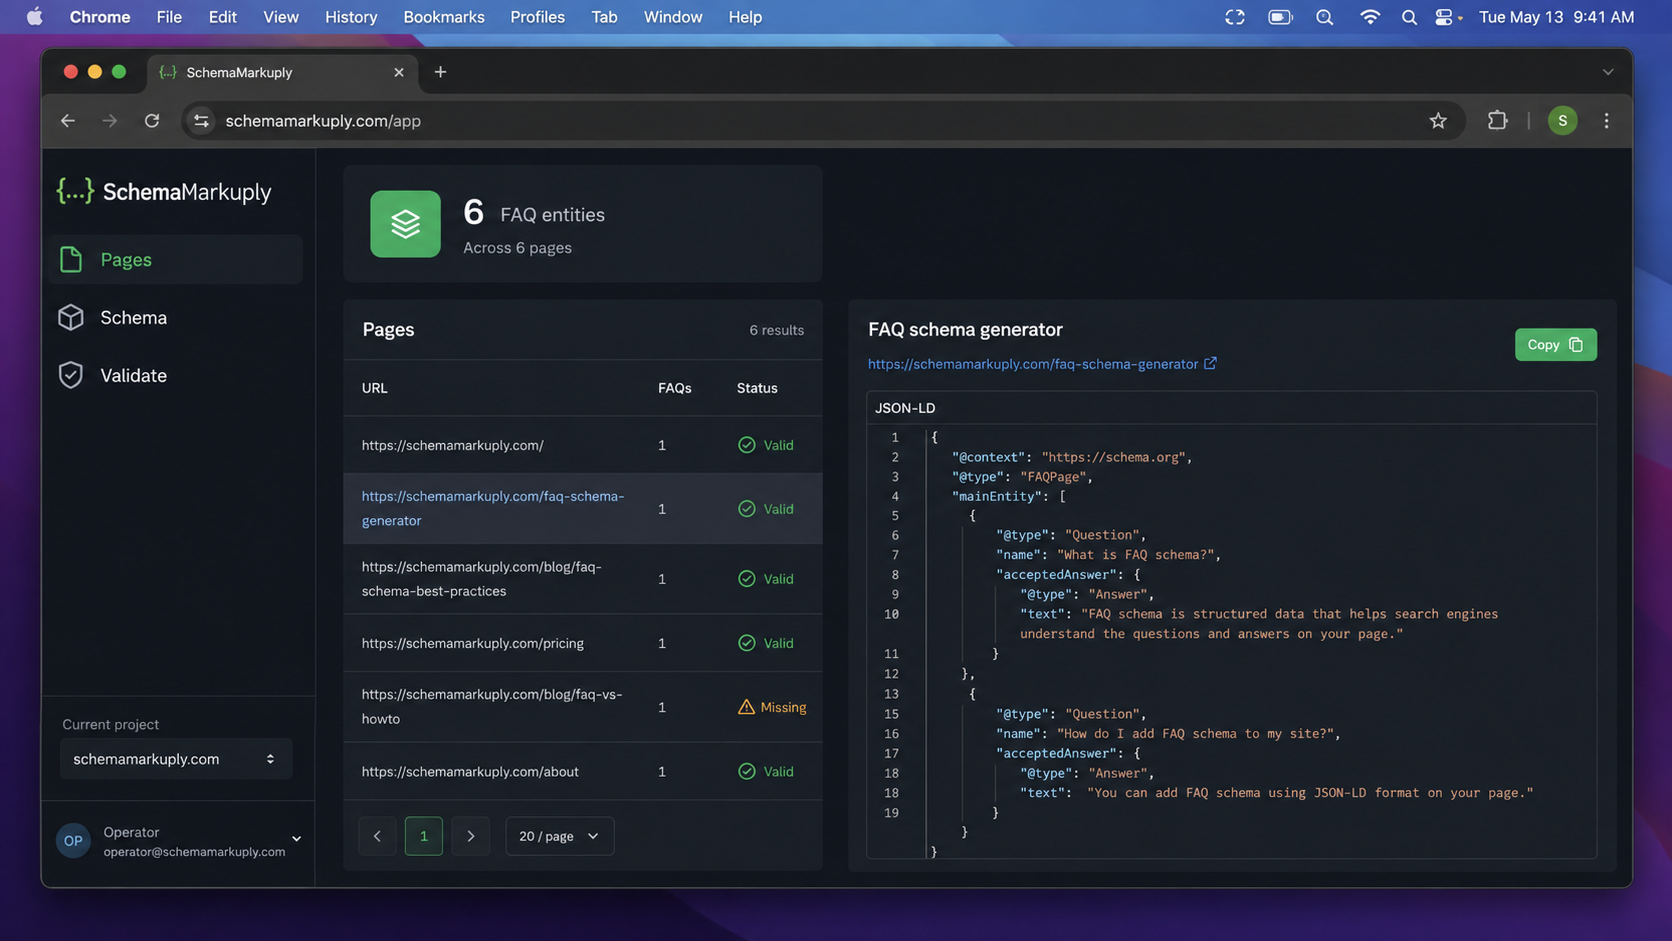
Task: Open Spotlight search in menu bar
Action: [x=1409, y=17]
